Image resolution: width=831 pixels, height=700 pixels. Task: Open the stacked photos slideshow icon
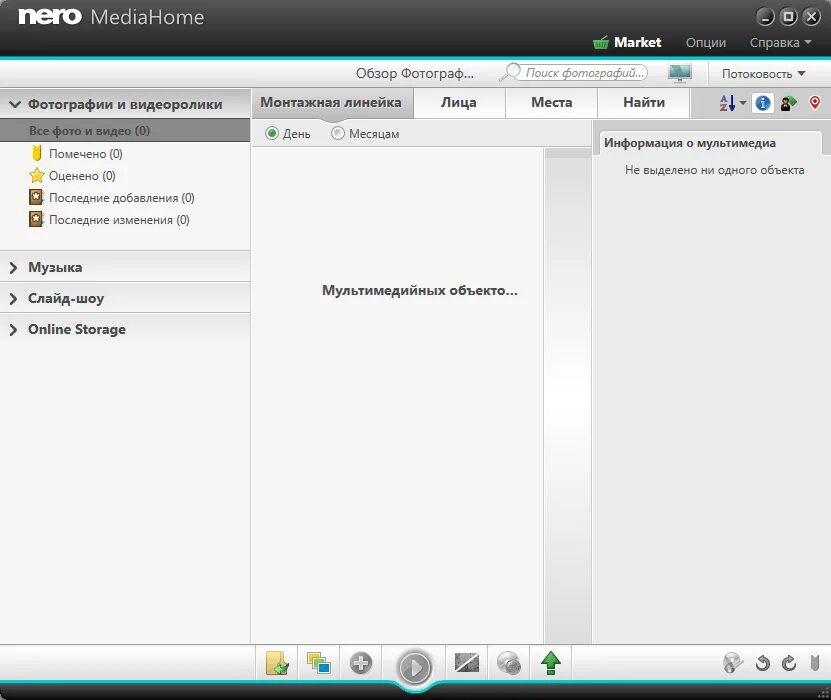(319, 662)
